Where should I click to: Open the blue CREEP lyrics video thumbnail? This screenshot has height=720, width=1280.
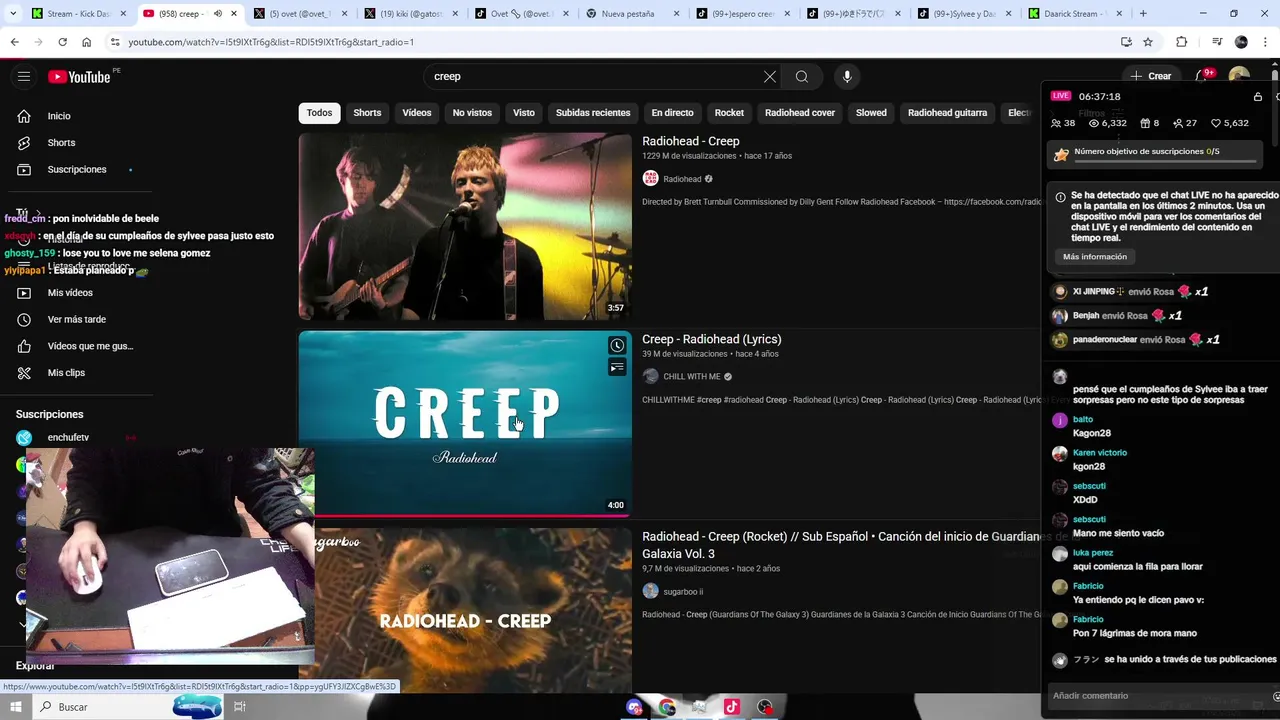click(x=465, y=423)
